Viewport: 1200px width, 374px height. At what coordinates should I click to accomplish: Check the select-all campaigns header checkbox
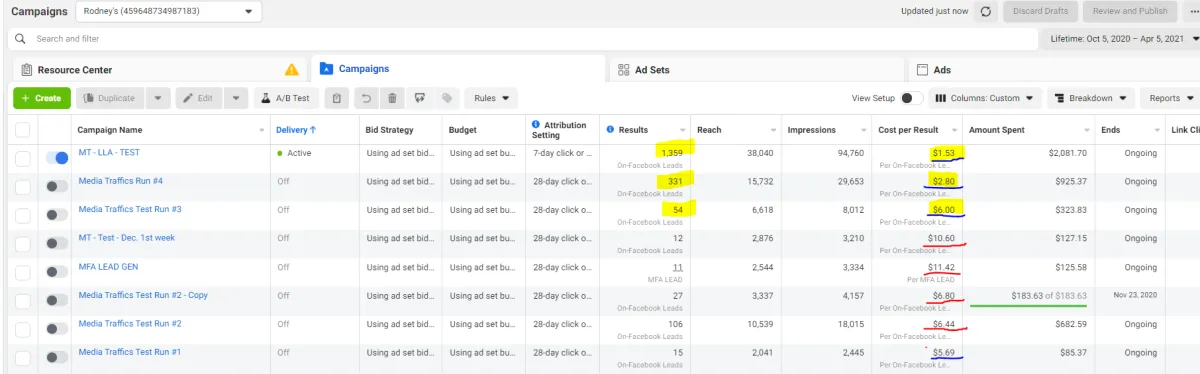tap(22, 130)
